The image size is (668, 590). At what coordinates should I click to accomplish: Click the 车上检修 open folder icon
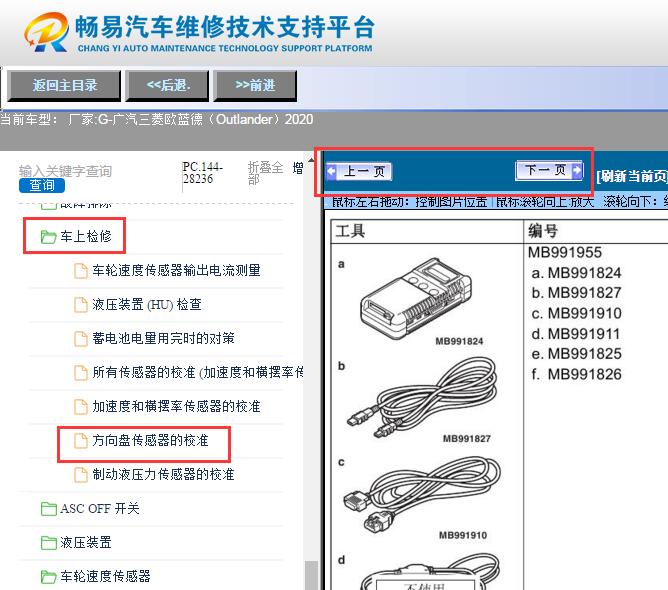tap(49, 236)
